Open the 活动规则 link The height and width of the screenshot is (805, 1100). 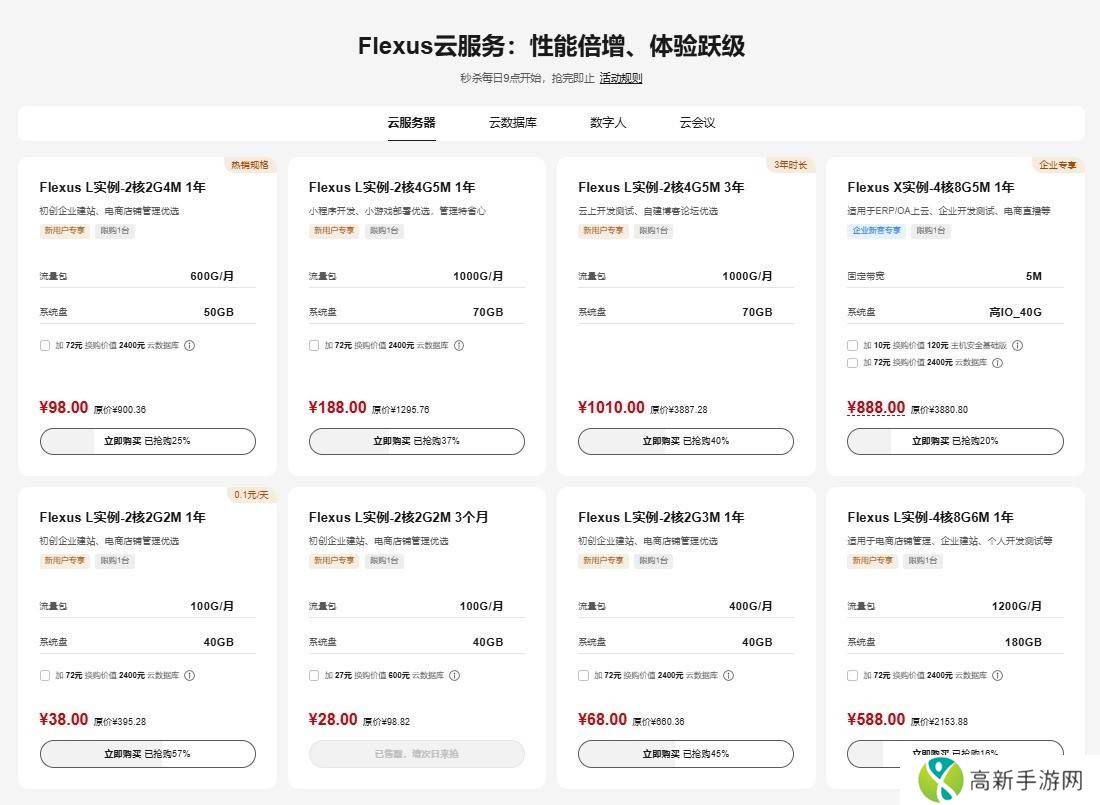point(620,78)
